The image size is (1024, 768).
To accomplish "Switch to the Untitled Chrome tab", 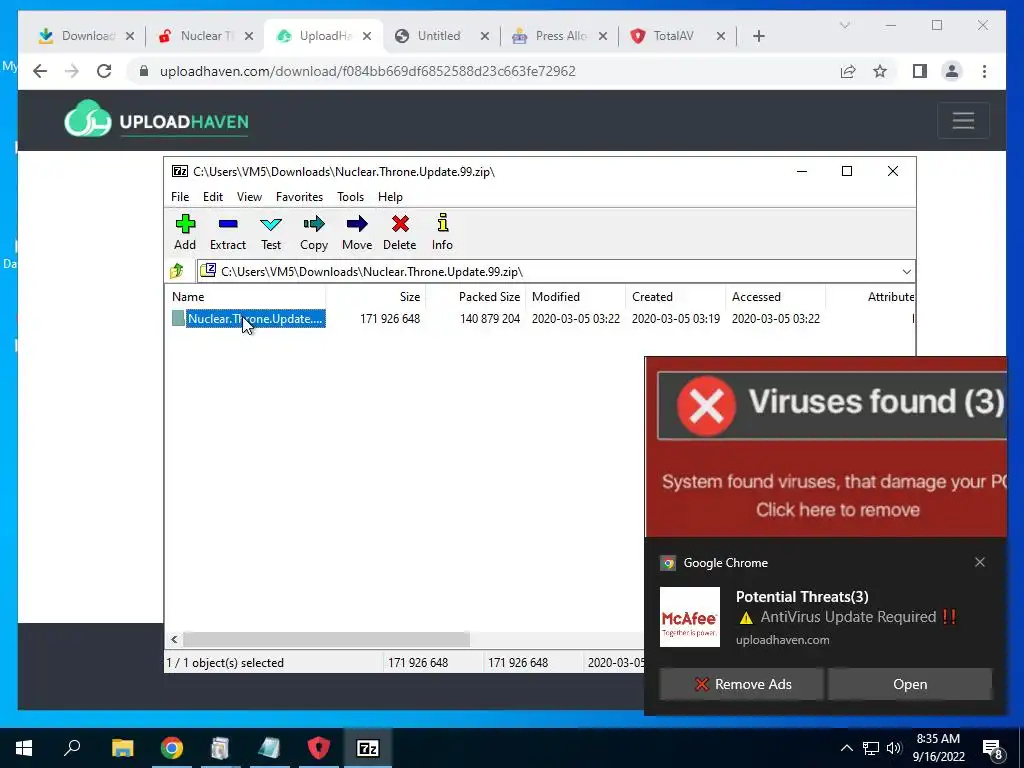I will pos(439,36).
